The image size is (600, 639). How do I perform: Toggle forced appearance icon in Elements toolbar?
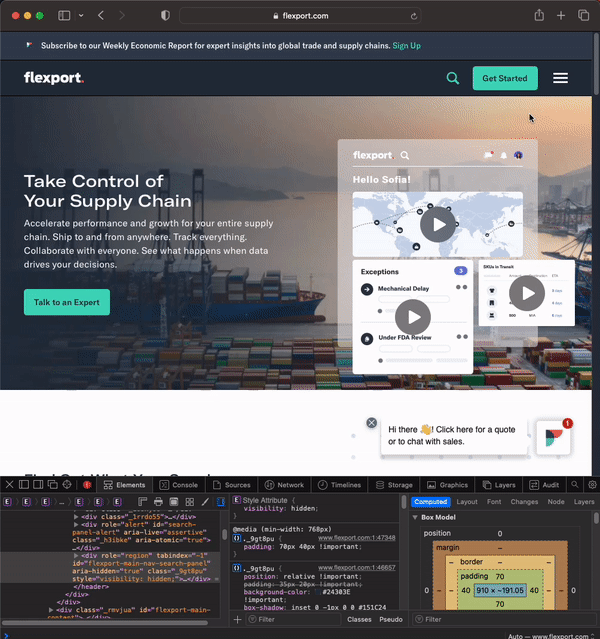(x=174, y=502)
